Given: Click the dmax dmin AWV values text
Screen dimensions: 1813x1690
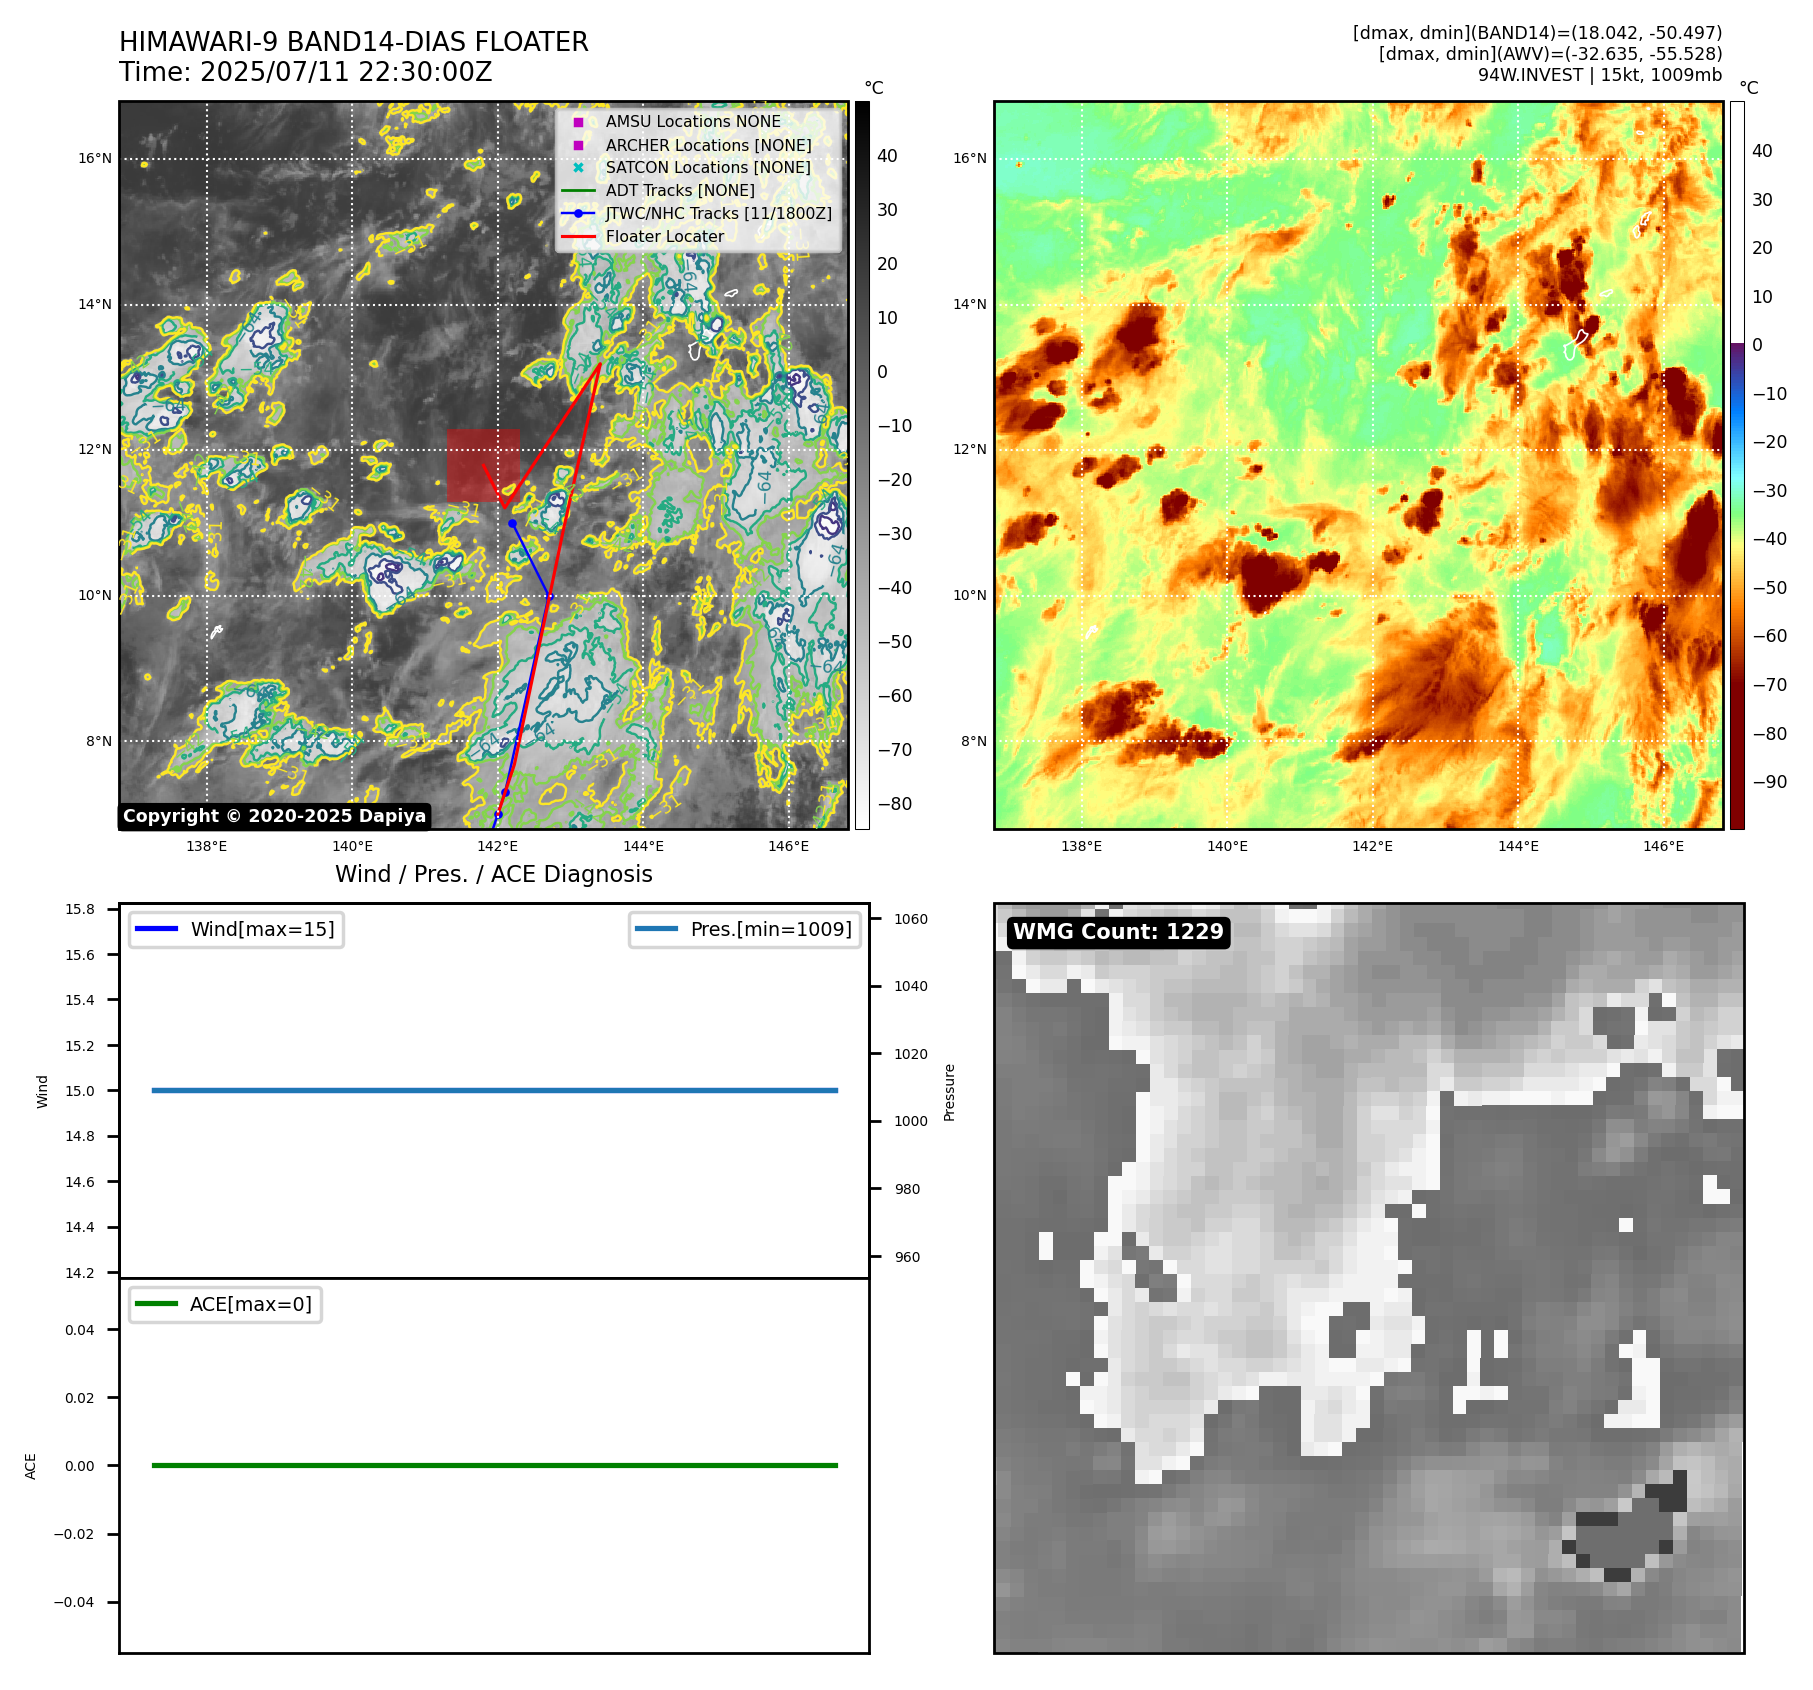Looking at the screenshot, I should (x=1550, y=54).
